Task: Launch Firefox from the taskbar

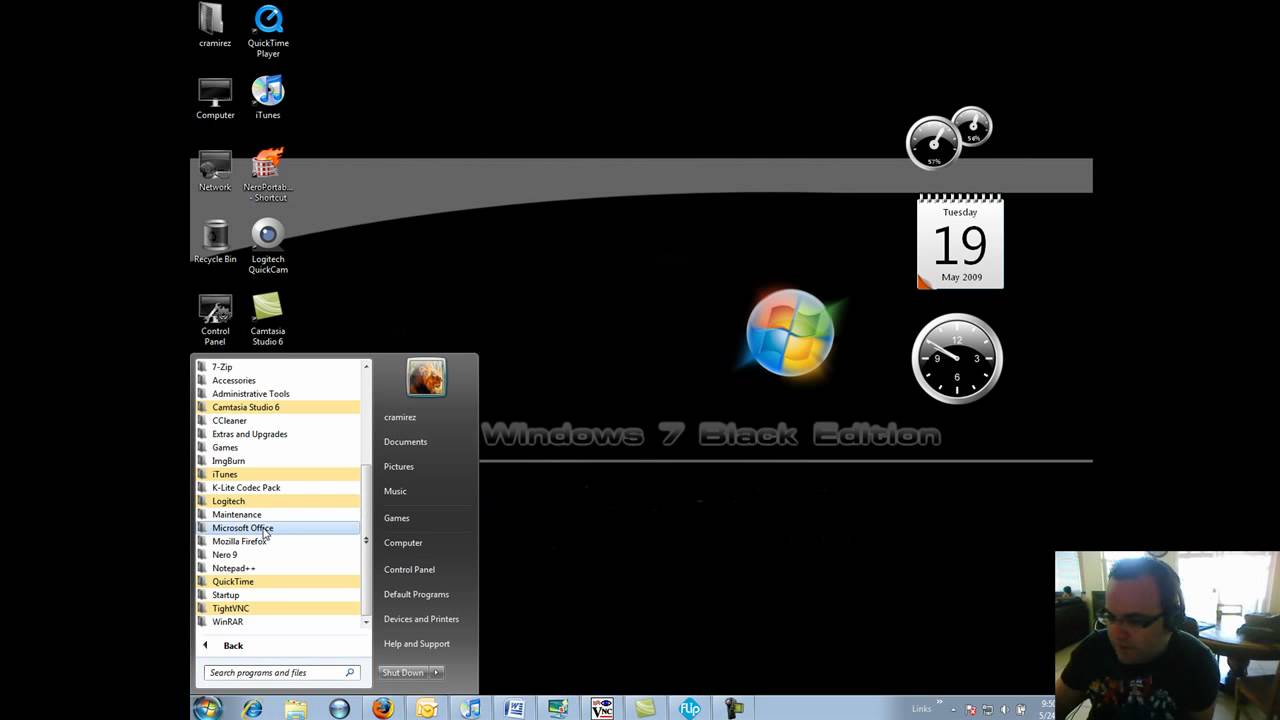Action: 383,708
